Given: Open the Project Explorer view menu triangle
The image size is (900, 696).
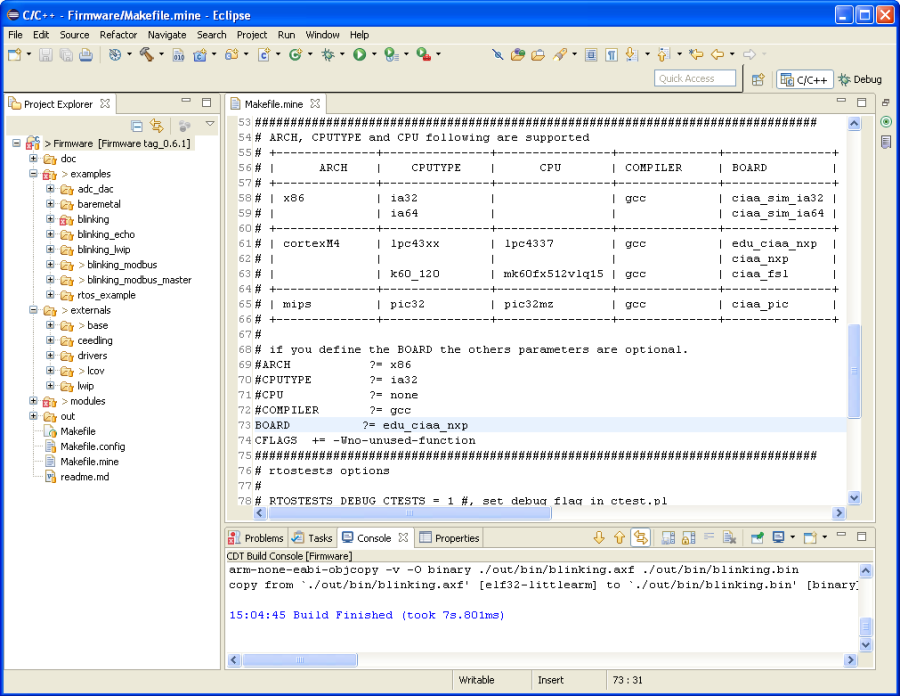Looking at the screenshot, I should pyautogui.click(x=210, y=124).
